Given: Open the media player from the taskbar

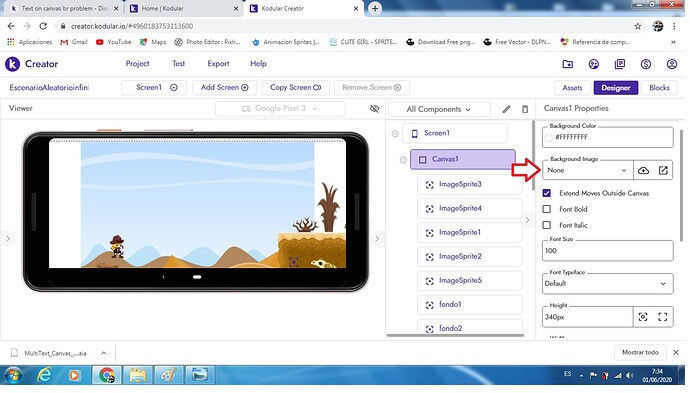Looking at the screenshot, I should point(74,375).
